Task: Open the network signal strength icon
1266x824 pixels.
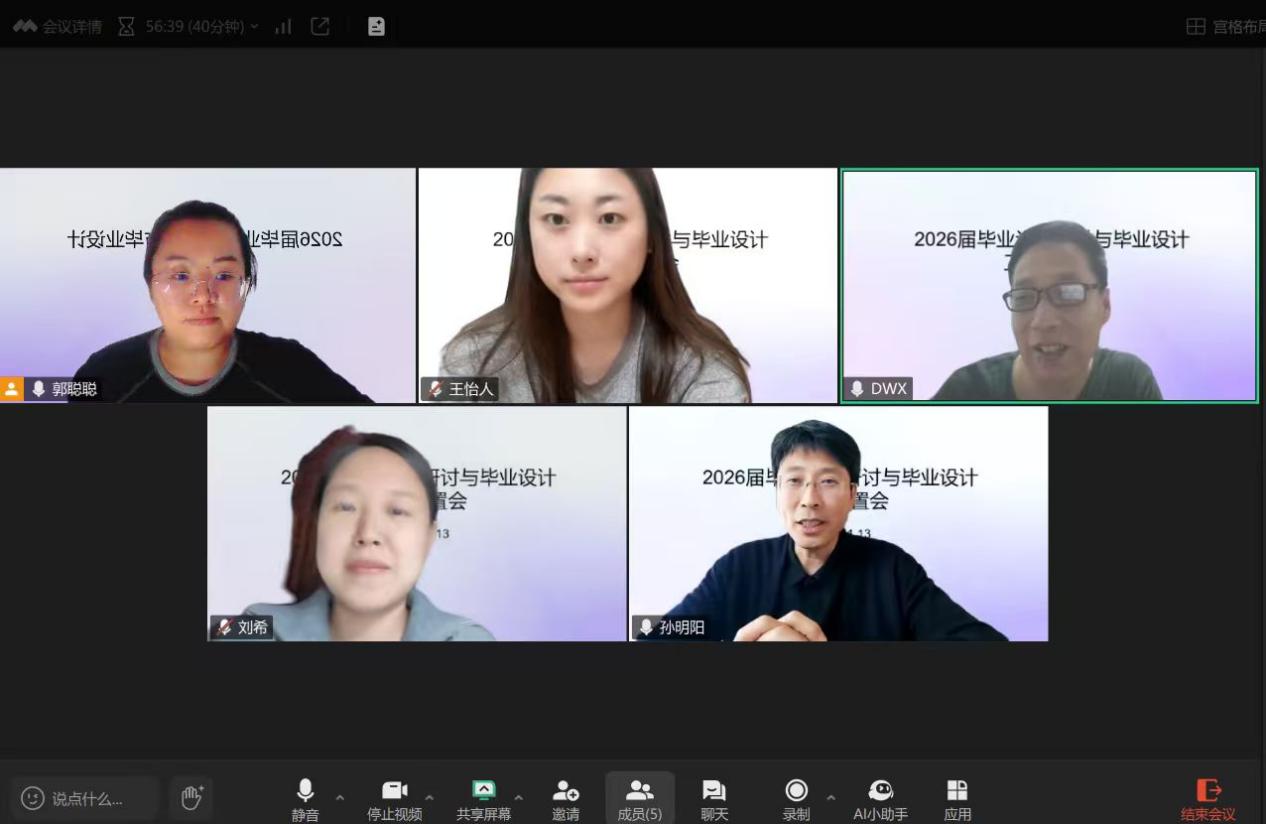Action: [x=283, y=27]
